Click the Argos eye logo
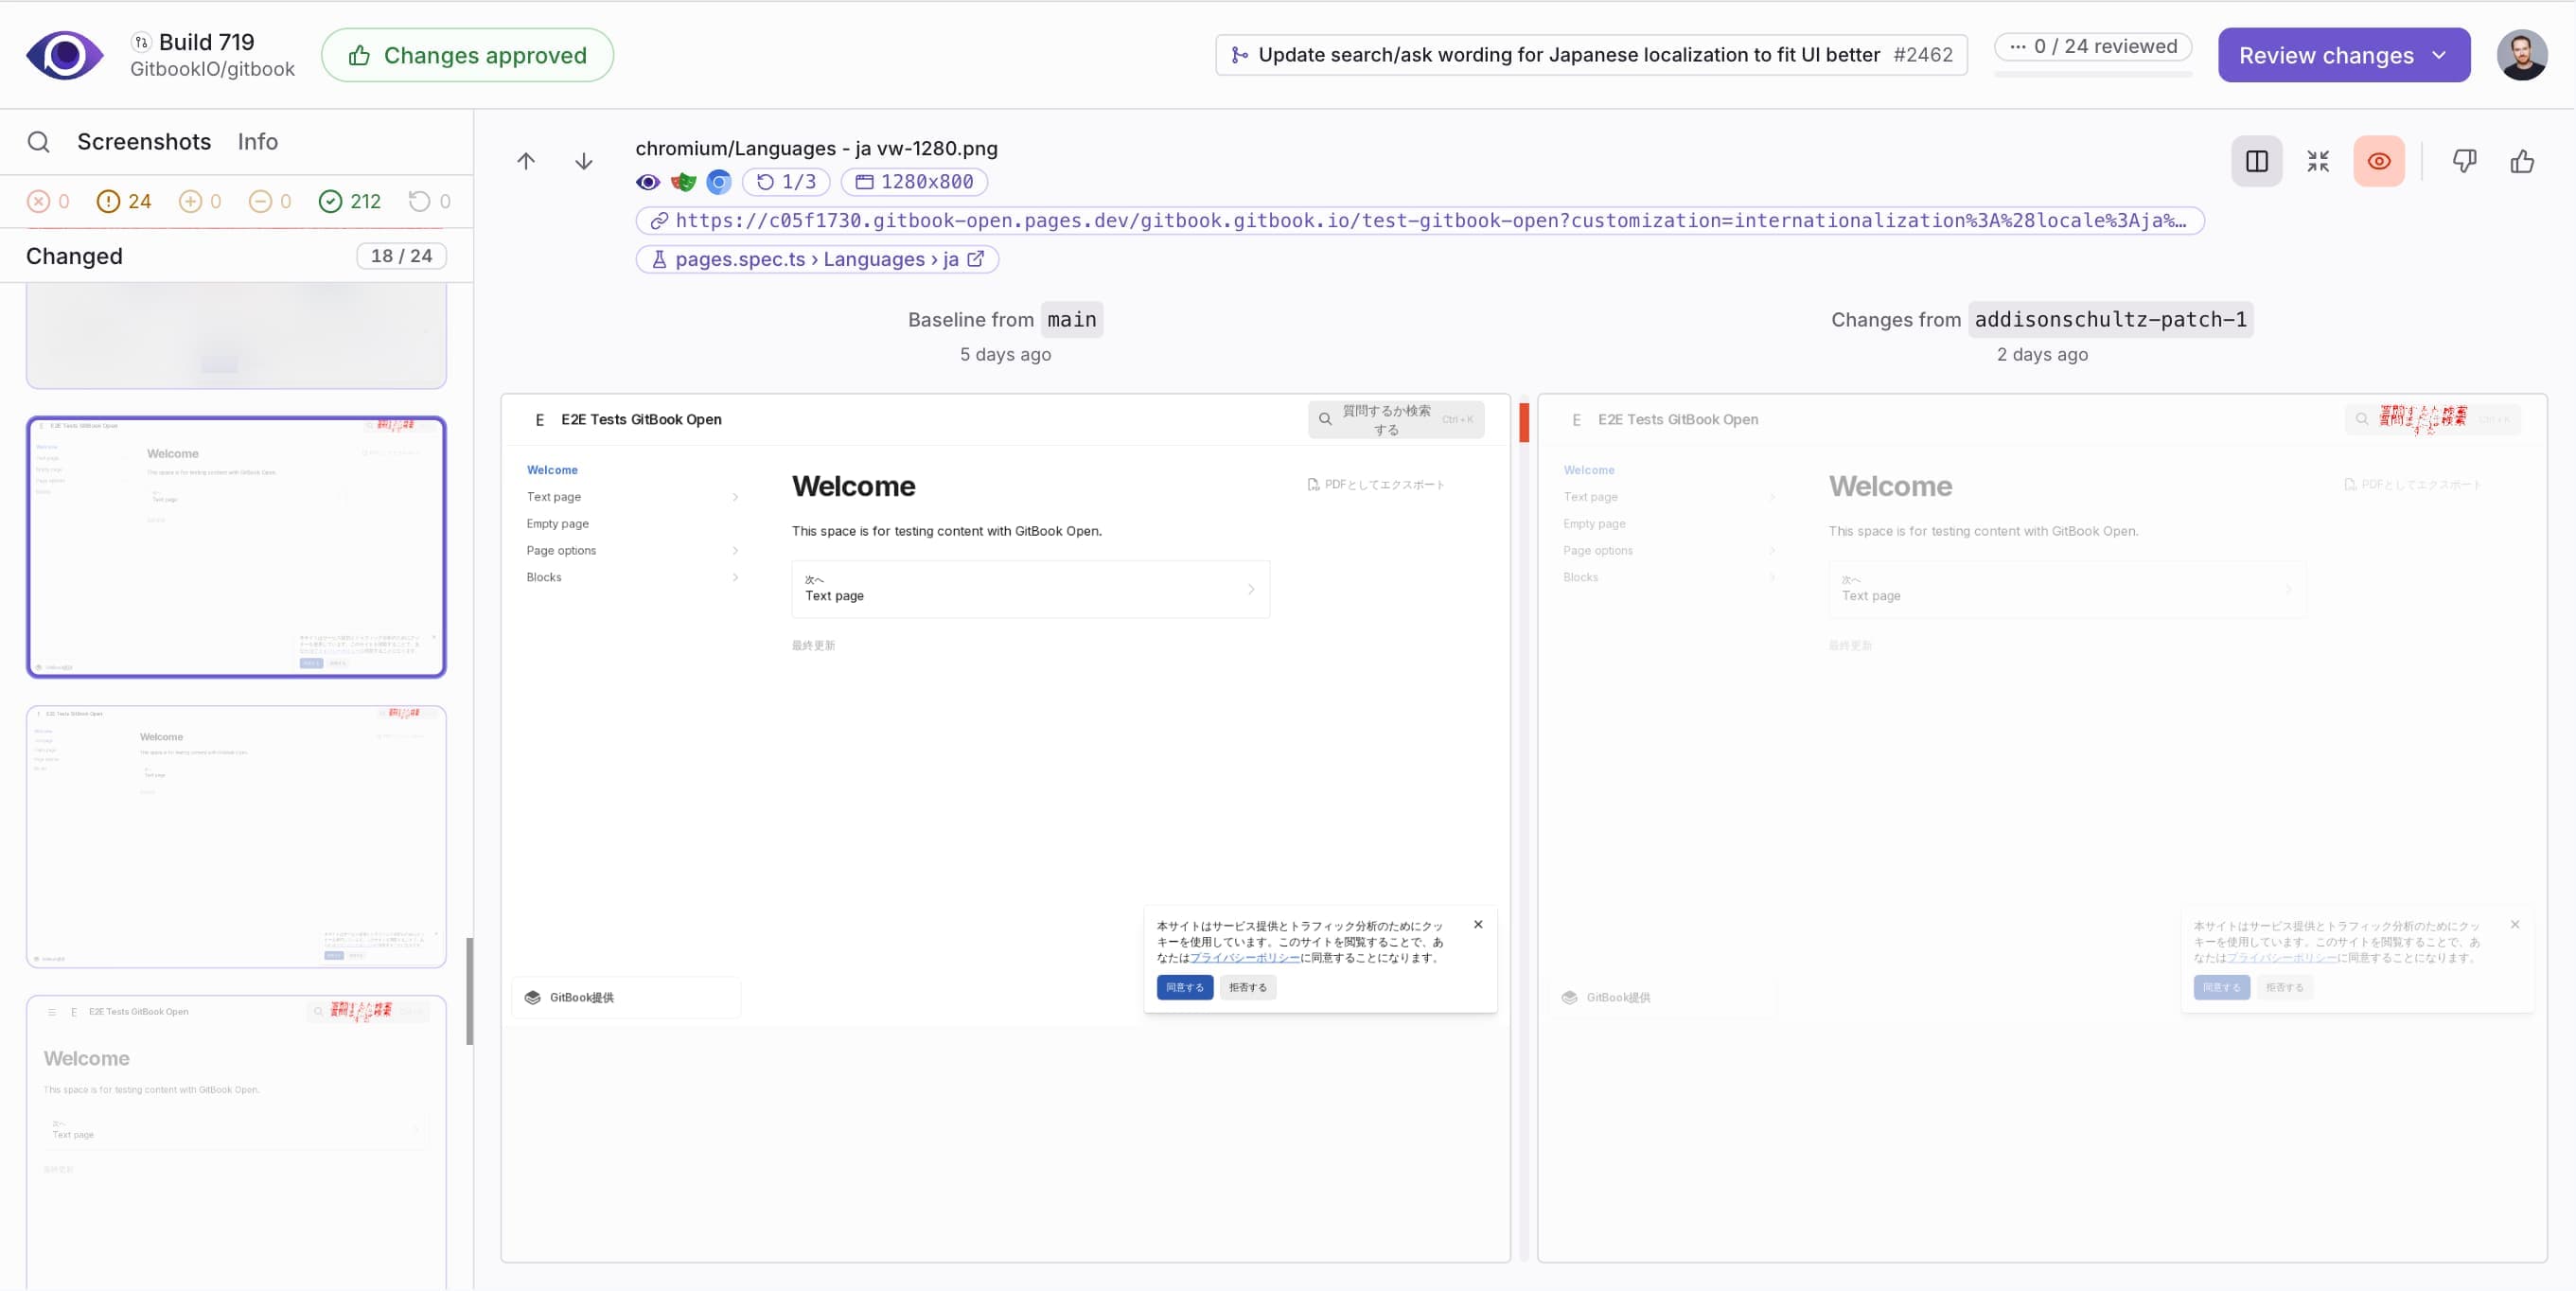Screen dimensions: 2576x1291 pyautogui.click(x=64, y=55)
